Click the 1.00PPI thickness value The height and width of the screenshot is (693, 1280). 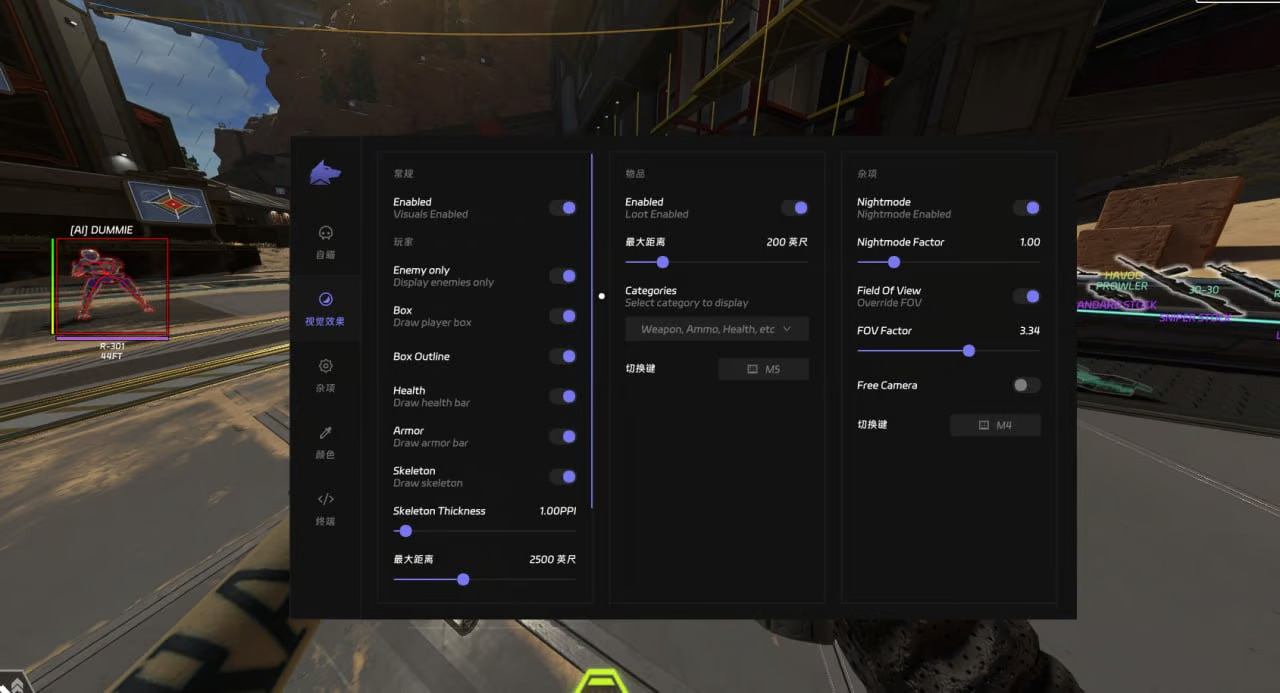tap(558, 511)
